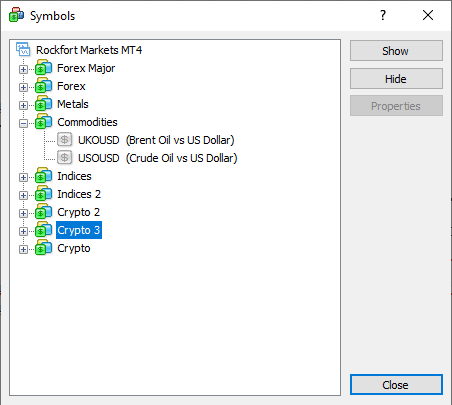
Task: Click the Forex Major folder icon
Action: 44,68
